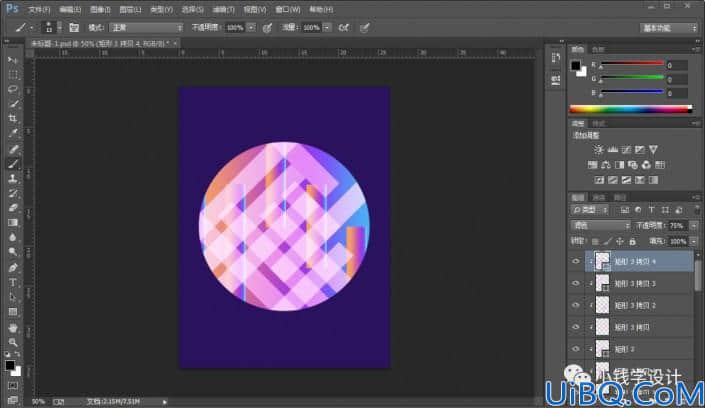The image size is (705, 408).
Task: Add a Color Balance adjustment
Action: pos(606,165)
